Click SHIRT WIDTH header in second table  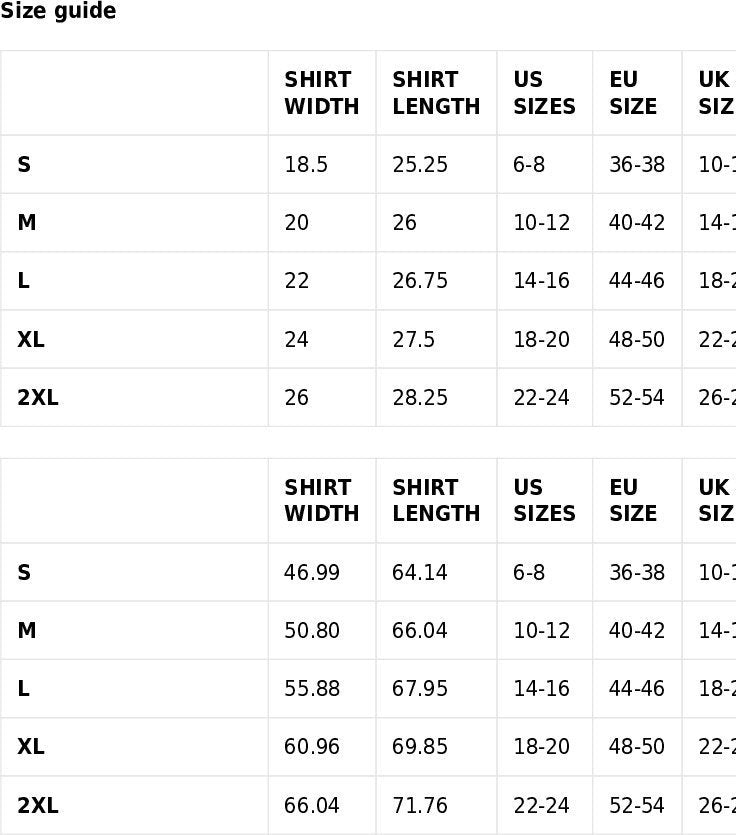coord(321,500)
